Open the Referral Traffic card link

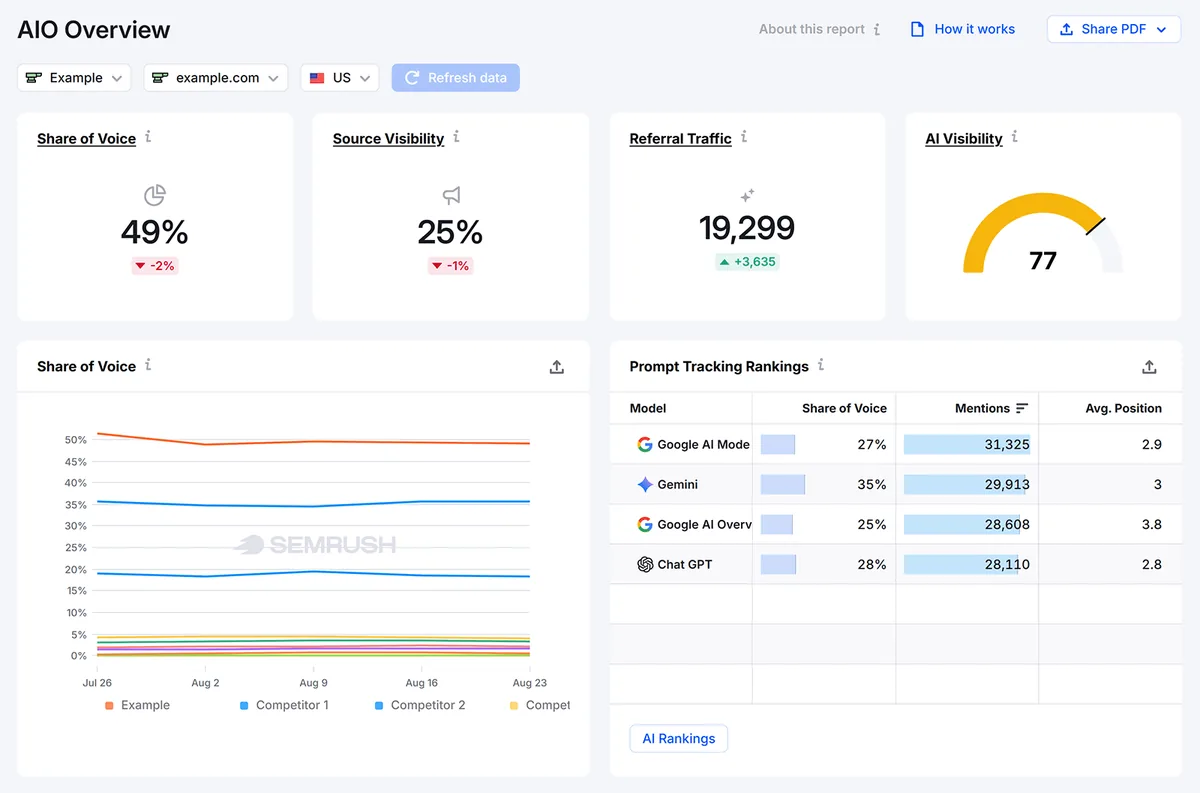point(680,139)
